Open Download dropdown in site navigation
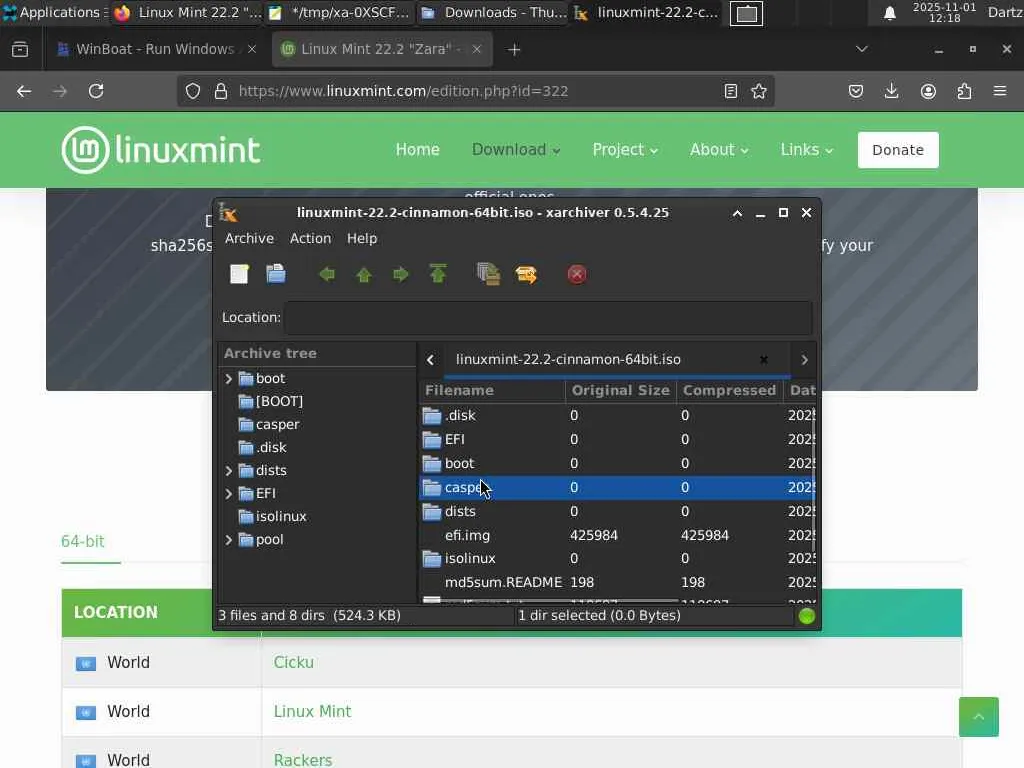The width and height of the screenshot is (1024, 768). [516, 150]
